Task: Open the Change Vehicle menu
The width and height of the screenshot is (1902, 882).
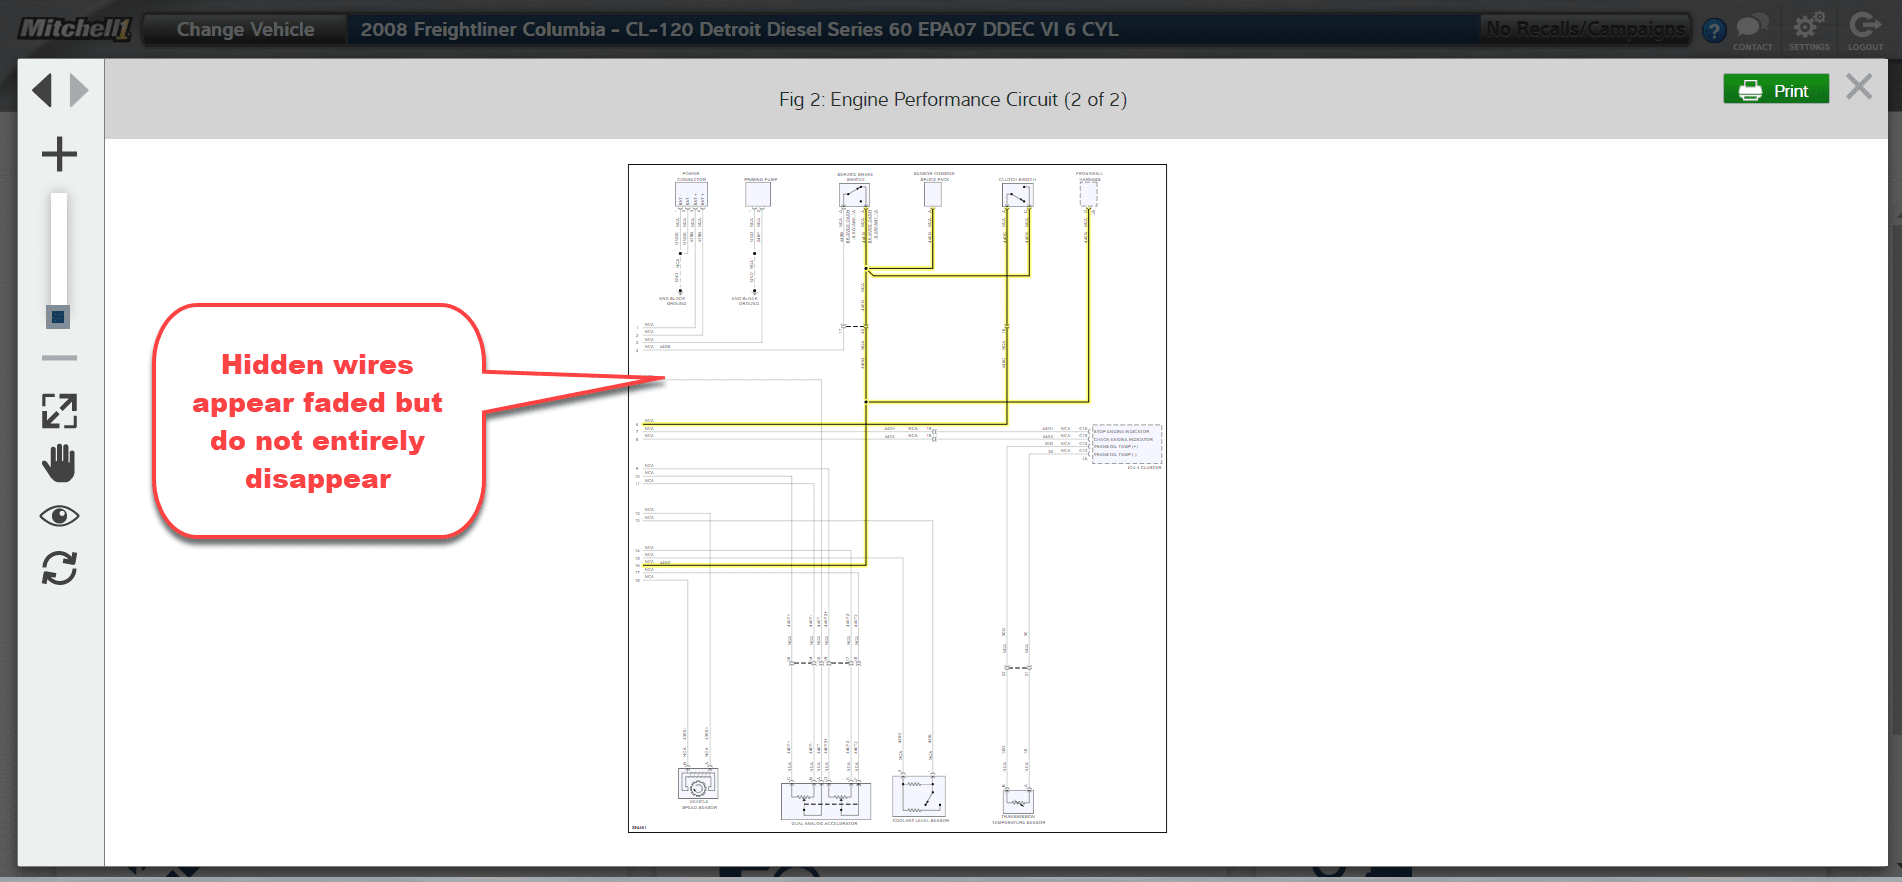Action: 245,30
